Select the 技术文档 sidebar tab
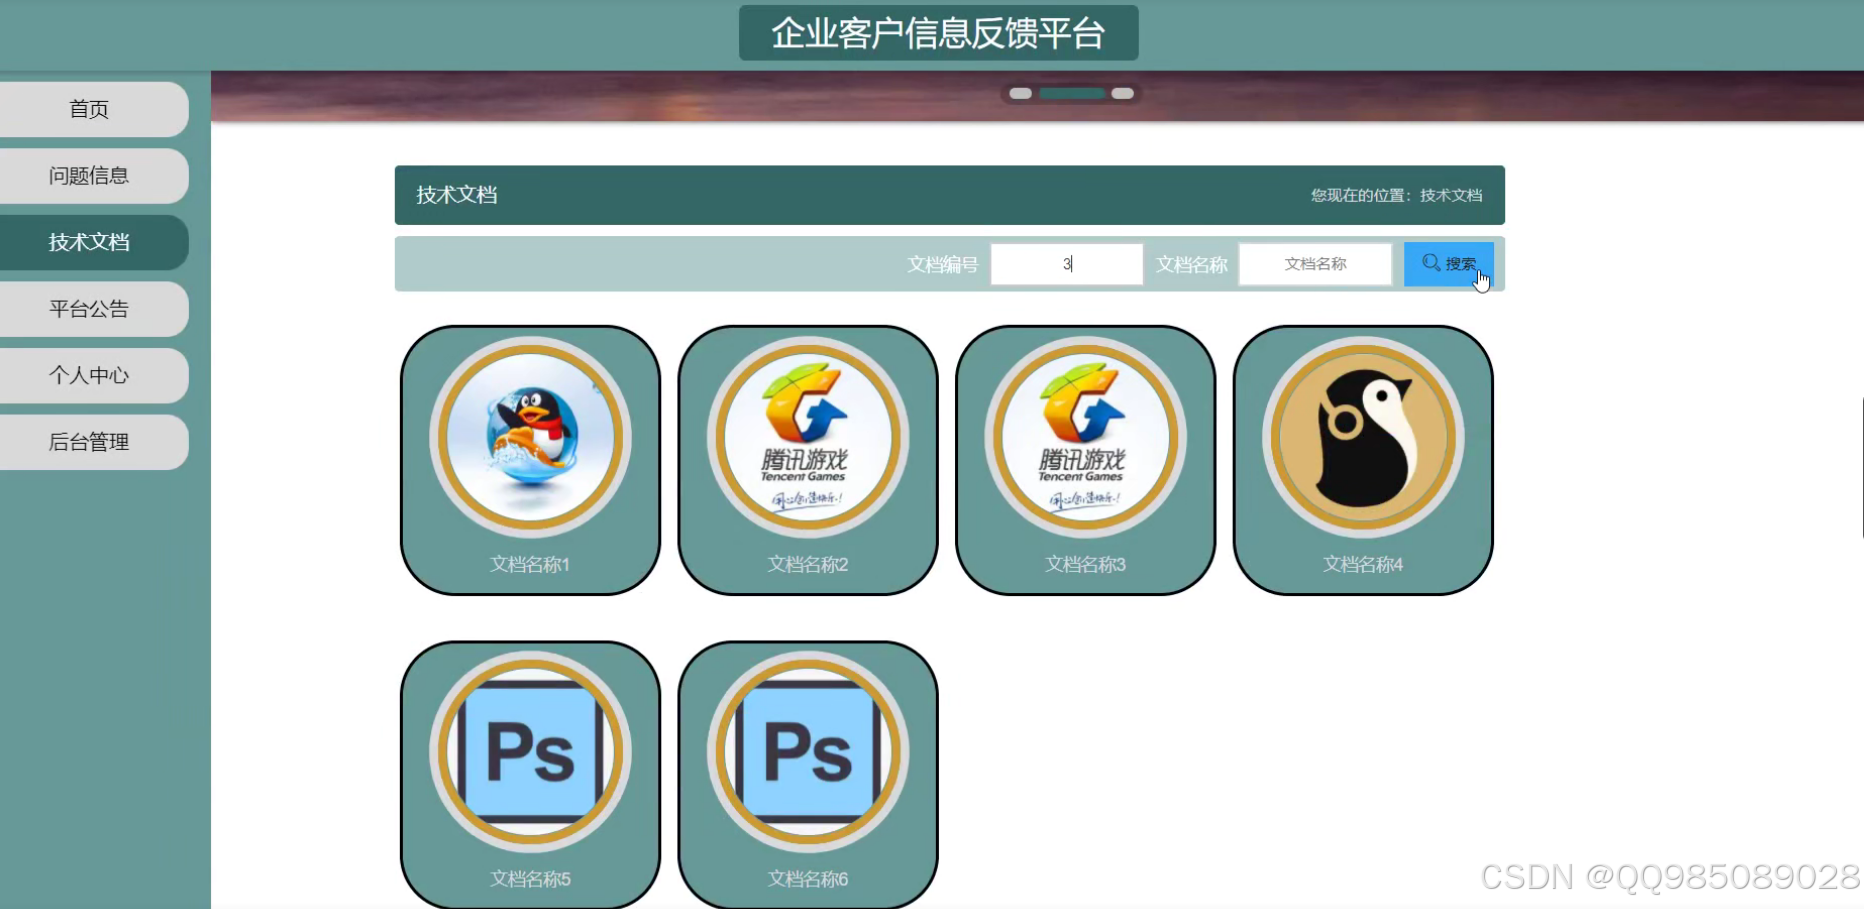 89,242
